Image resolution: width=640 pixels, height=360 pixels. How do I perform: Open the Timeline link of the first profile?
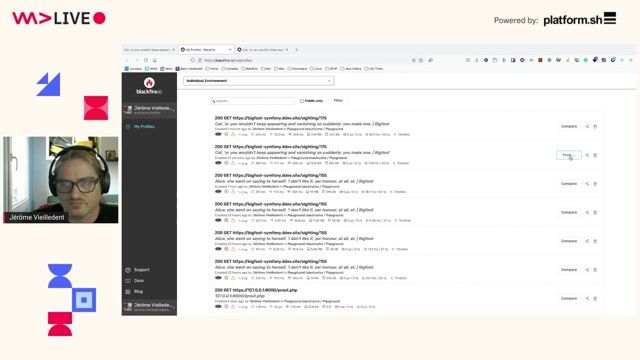coord(402,134)
